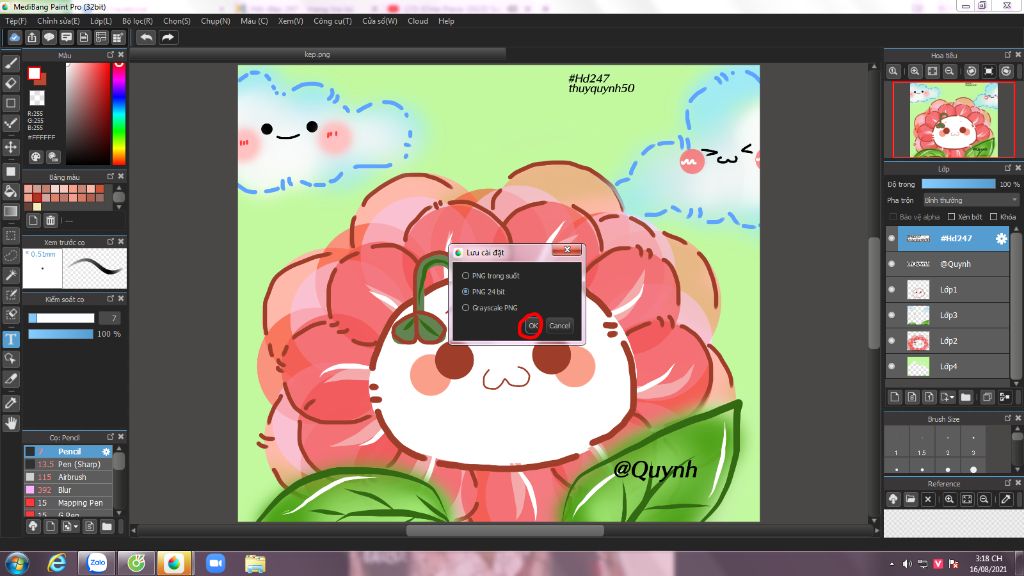This screenshot has width=1024, height=576.
Task: Select the Airbrush brush
Action: pos(69,477)
